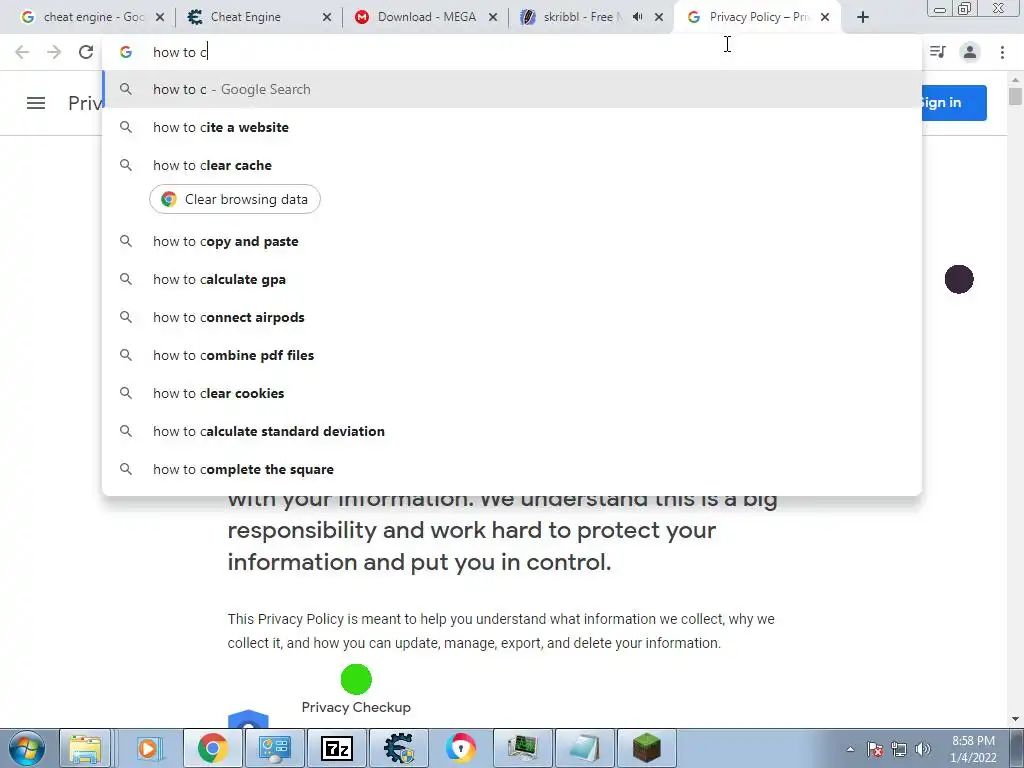Choose 'how to calculate gpa' suggestion

(512, 280)
